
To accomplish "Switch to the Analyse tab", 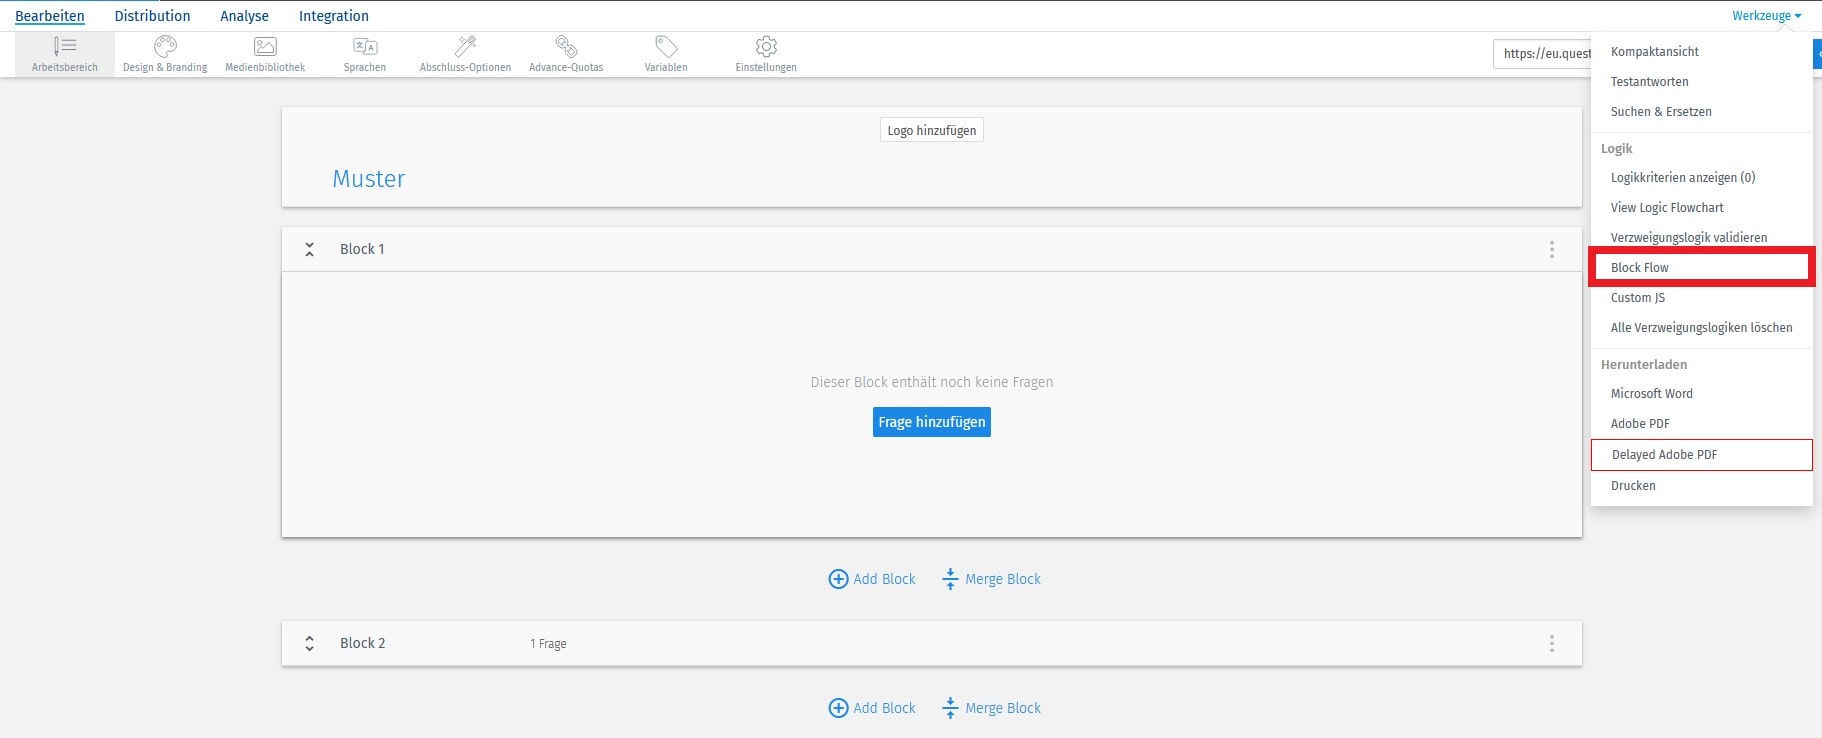I will [x=245, y=16].
